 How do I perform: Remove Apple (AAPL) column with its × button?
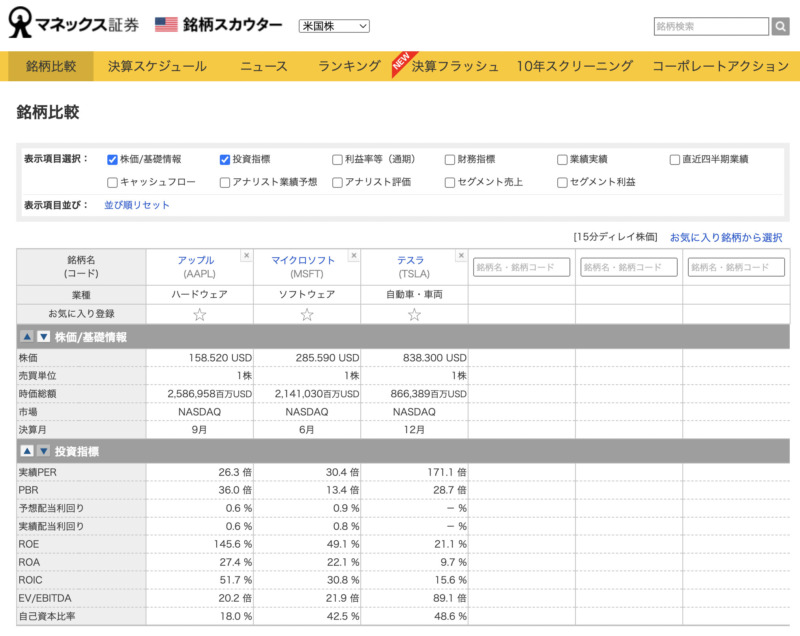246,255
